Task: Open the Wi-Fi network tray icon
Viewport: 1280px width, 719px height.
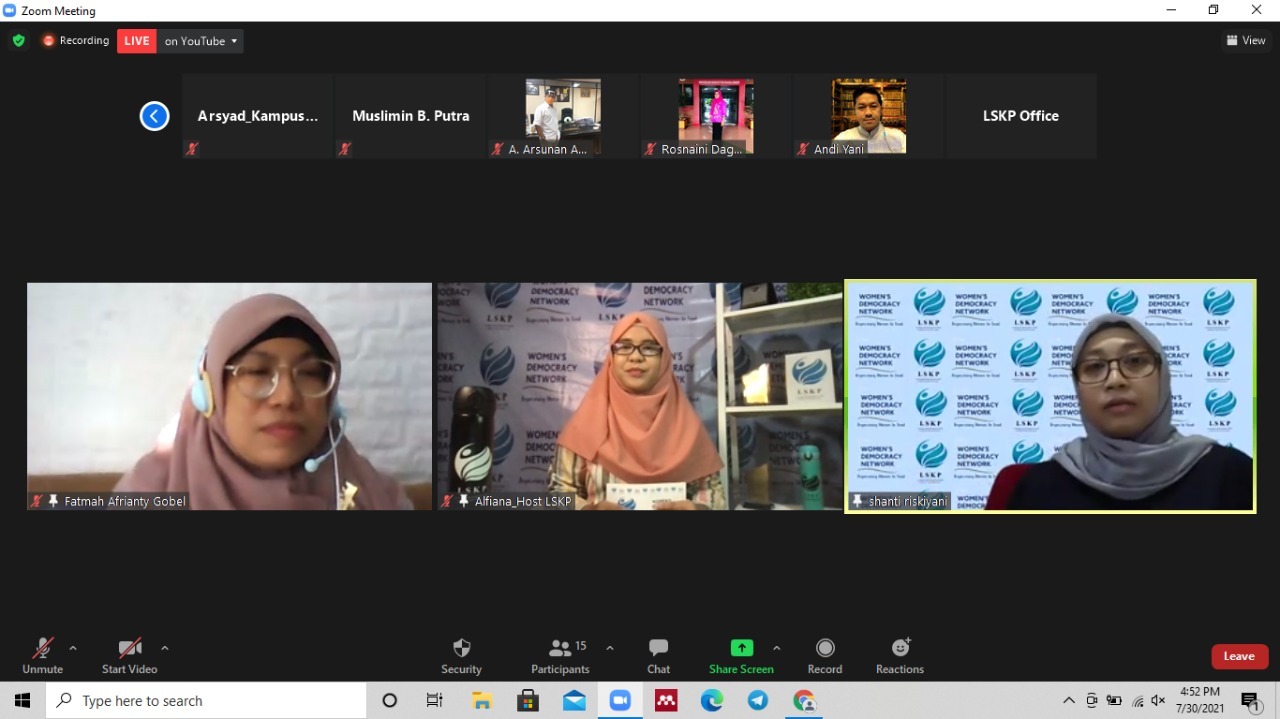Action: coord(1137,701)
